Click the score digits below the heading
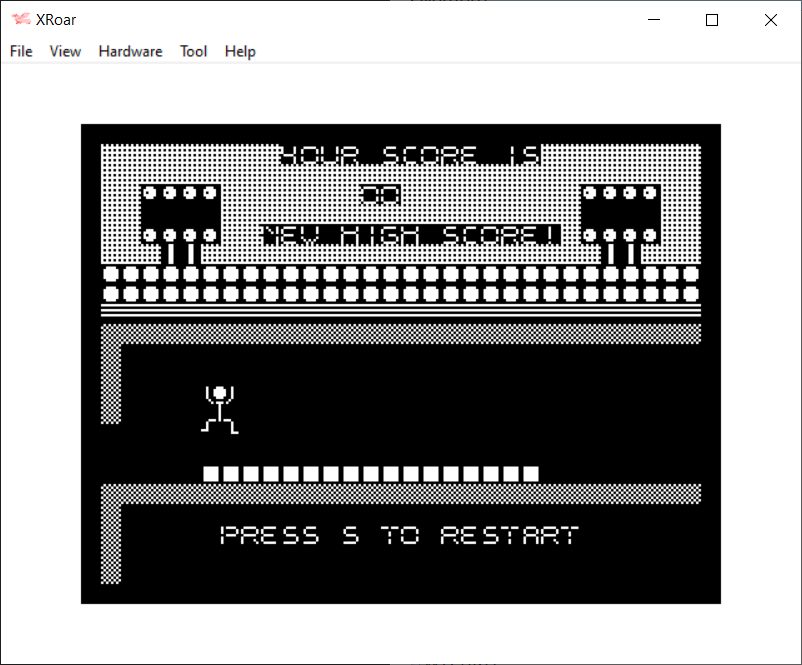The height and width of the screenshot is (665, 802). click(380, 195)
